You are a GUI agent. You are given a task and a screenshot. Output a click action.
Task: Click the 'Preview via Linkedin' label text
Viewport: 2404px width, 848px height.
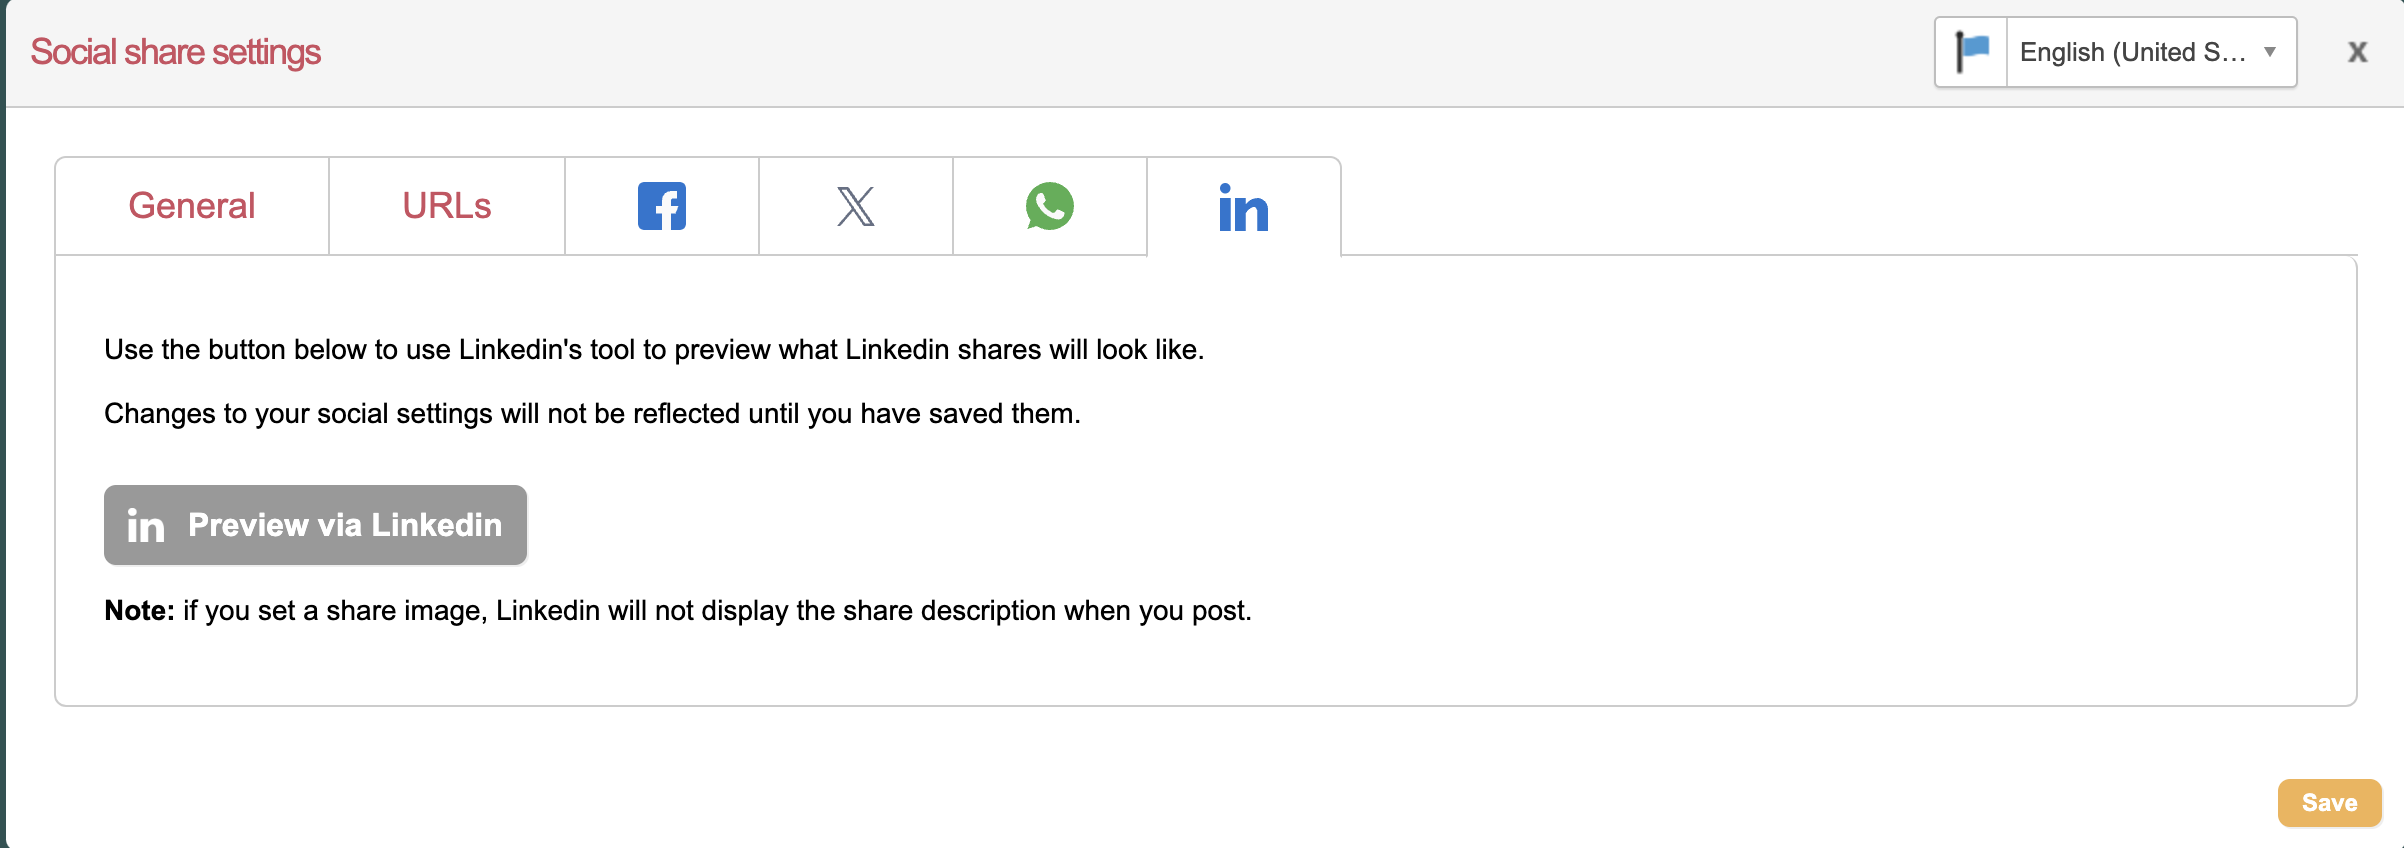pyautogui.click(x=345, y=525)
